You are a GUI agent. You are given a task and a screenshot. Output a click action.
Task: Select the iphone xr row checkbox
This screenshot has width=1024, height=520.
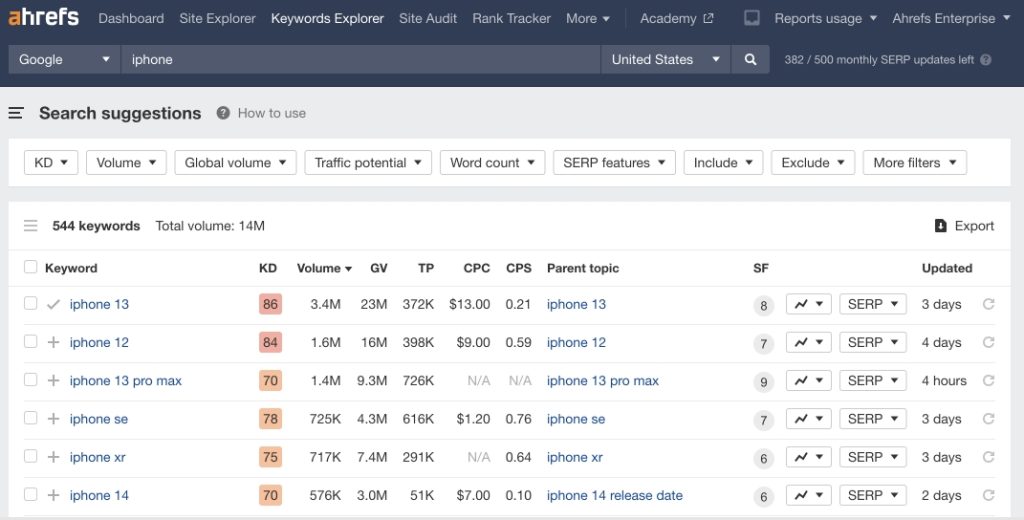30,457
